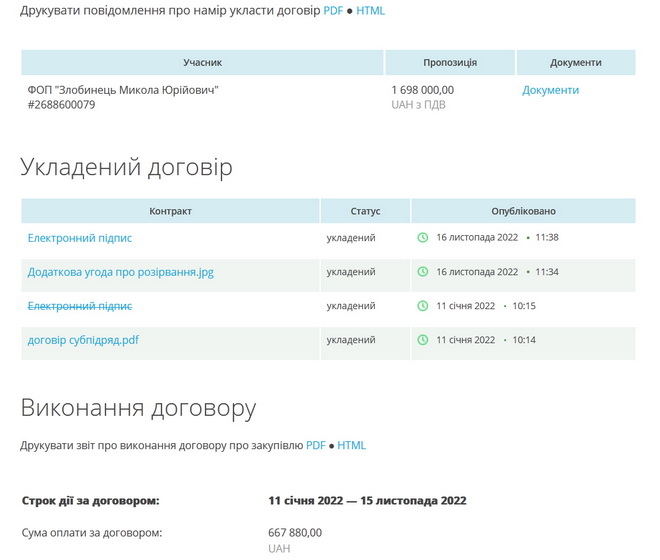660x560 pixels.
Task: Open the Електронний підпис published 16 листопада
Action: click(x=80, y=238)
